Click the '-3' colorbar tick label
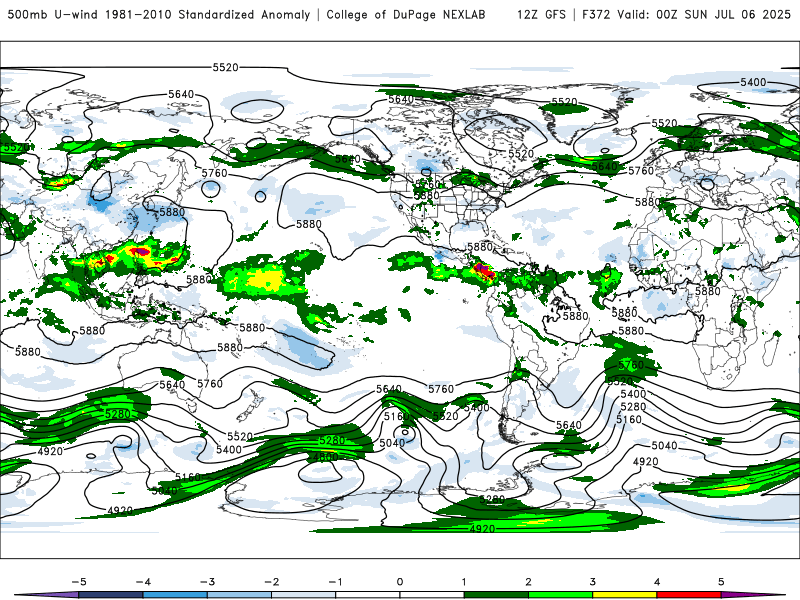The width and height of the screenshot is (800, 600). (207, 582)
